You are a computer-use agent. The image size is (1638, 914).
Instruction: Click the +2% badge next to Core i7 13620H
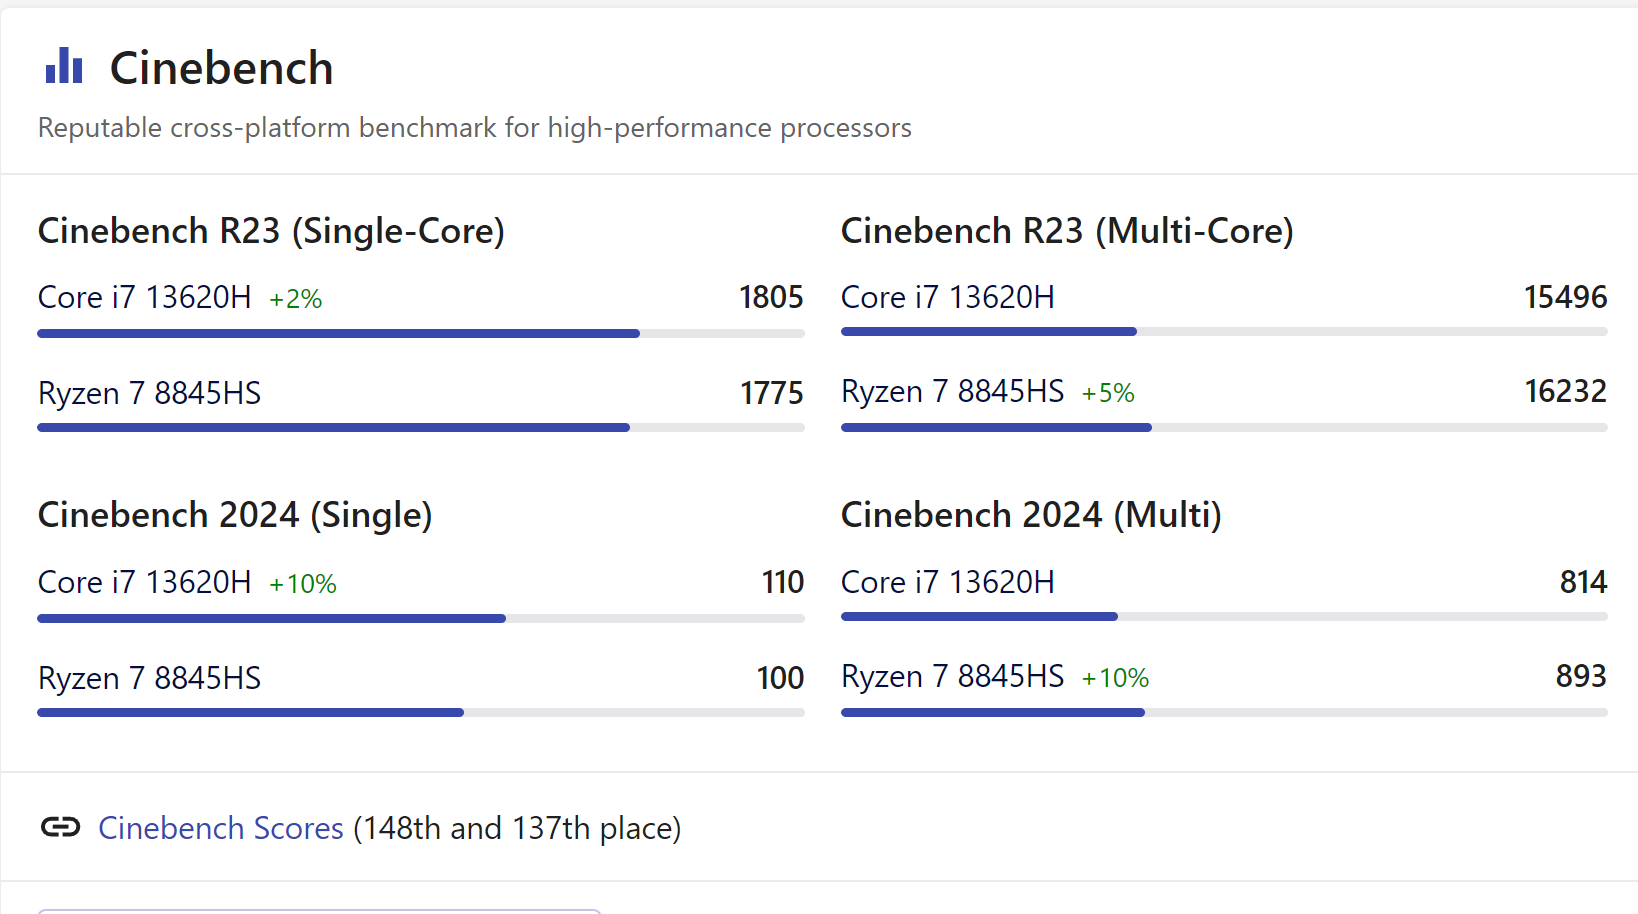click(296, 299)
